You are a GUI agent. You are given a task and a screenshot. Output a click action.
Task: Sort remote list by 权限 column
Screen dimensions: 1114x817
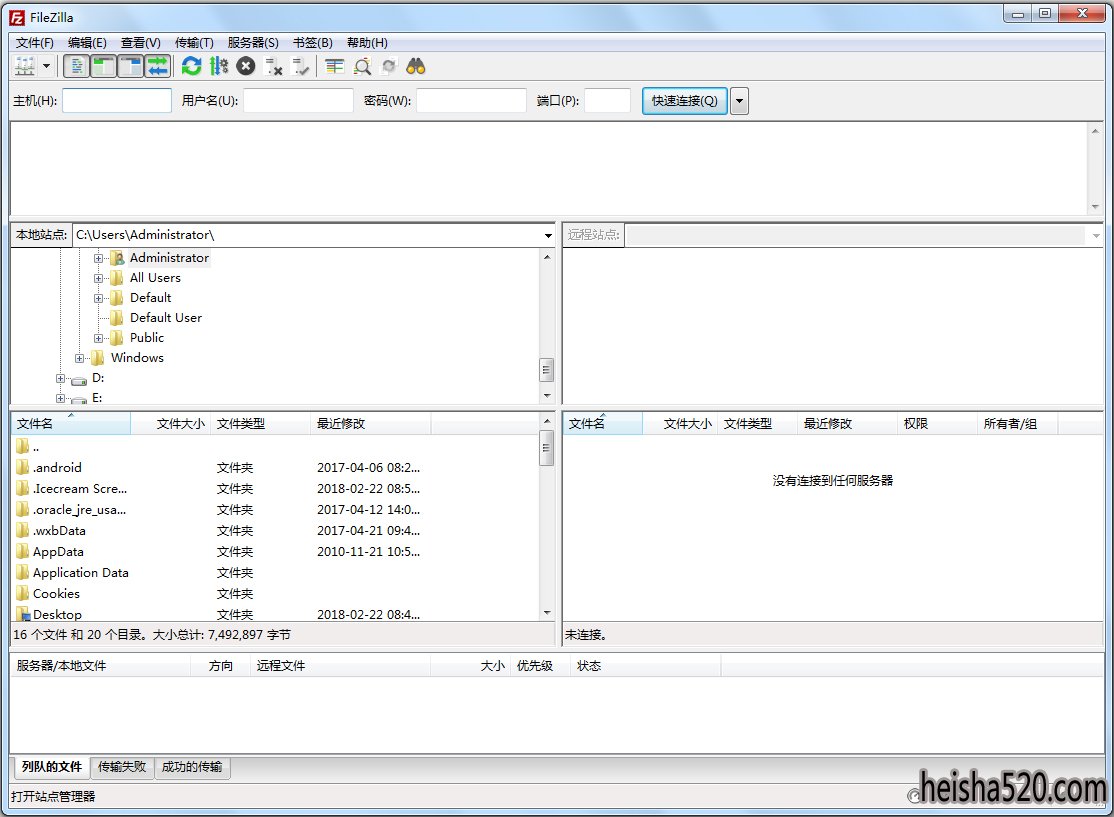coord(936,423)
